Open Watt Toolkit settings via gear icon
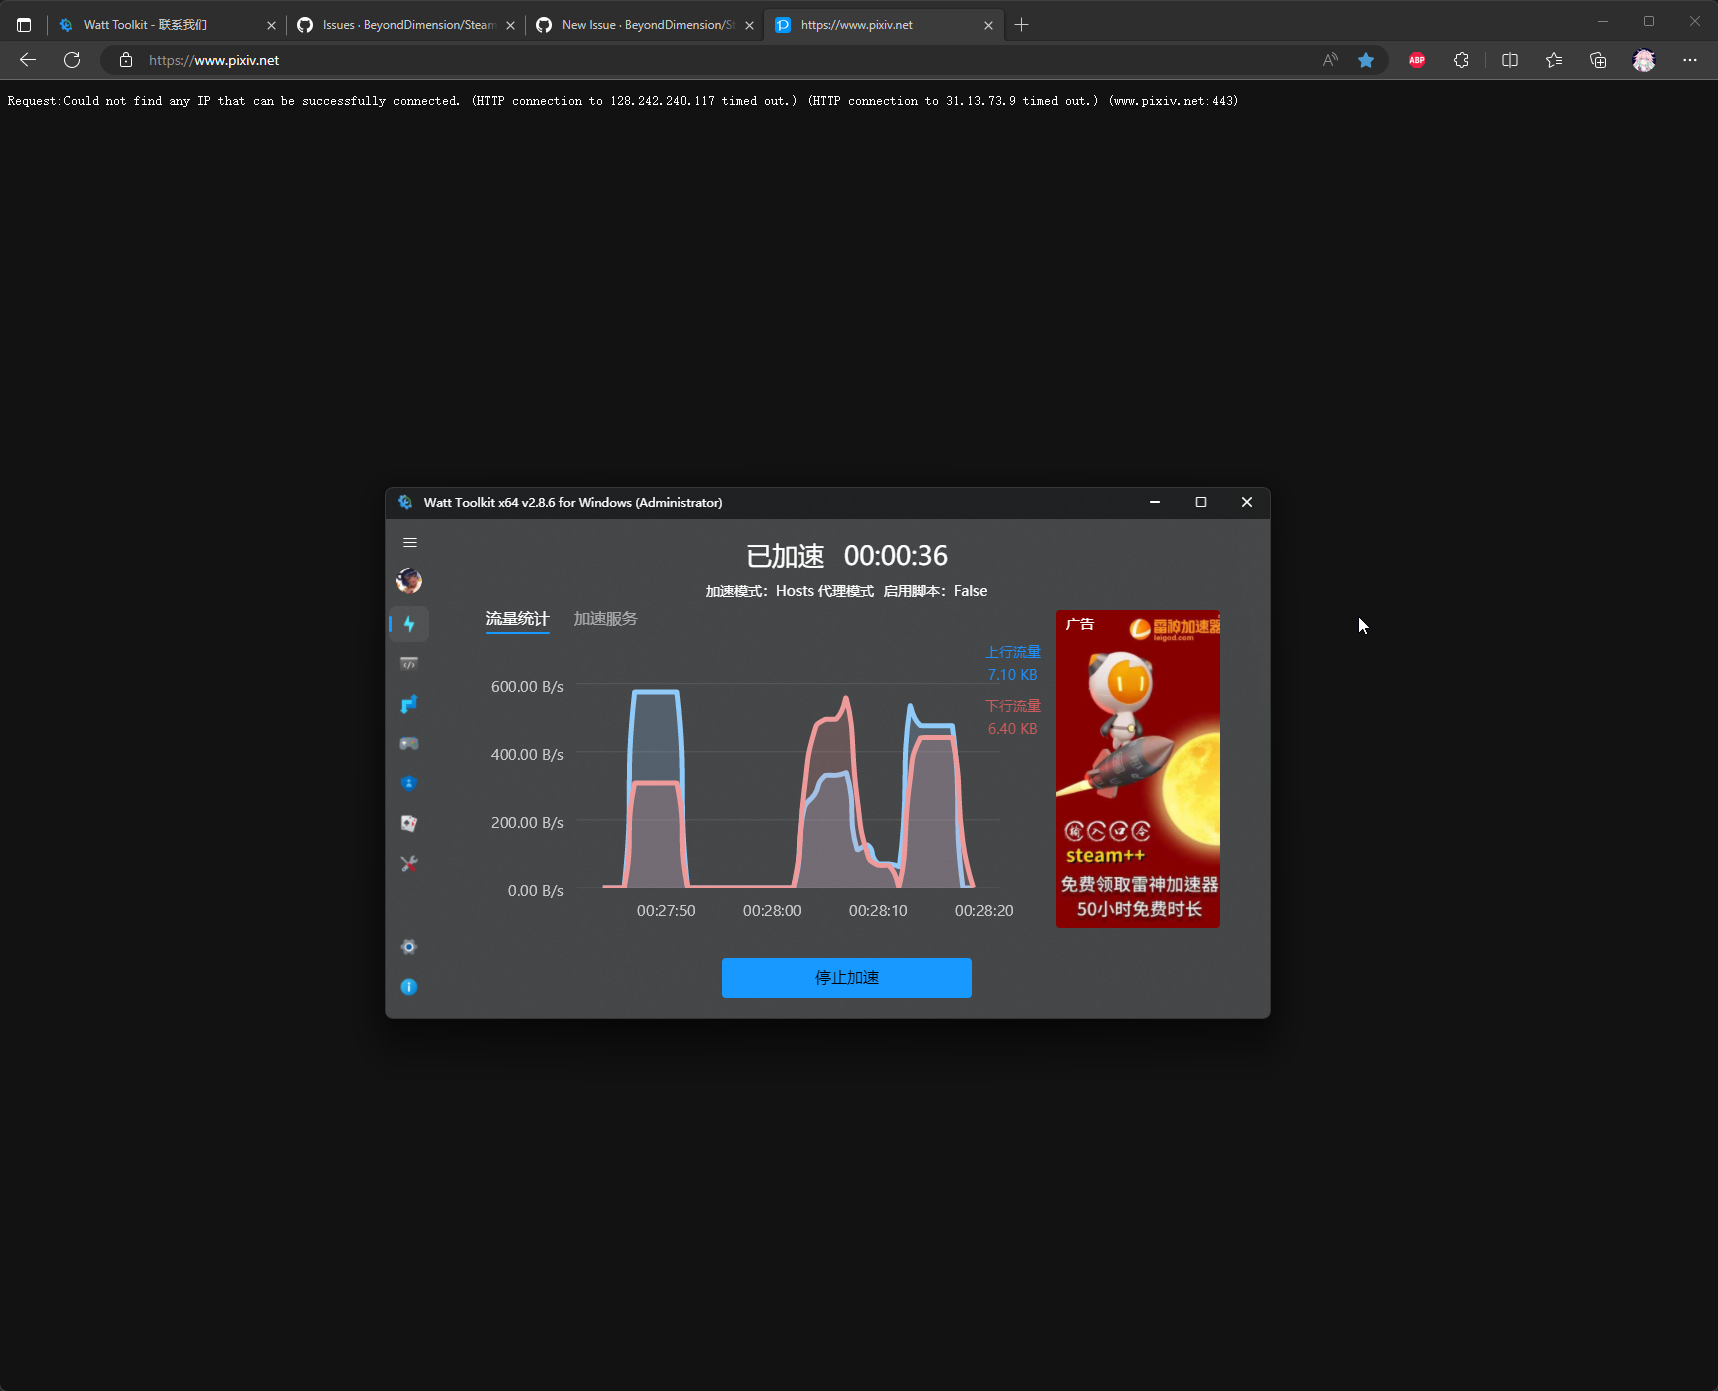1718x1391 pixels. pos(409,946)
